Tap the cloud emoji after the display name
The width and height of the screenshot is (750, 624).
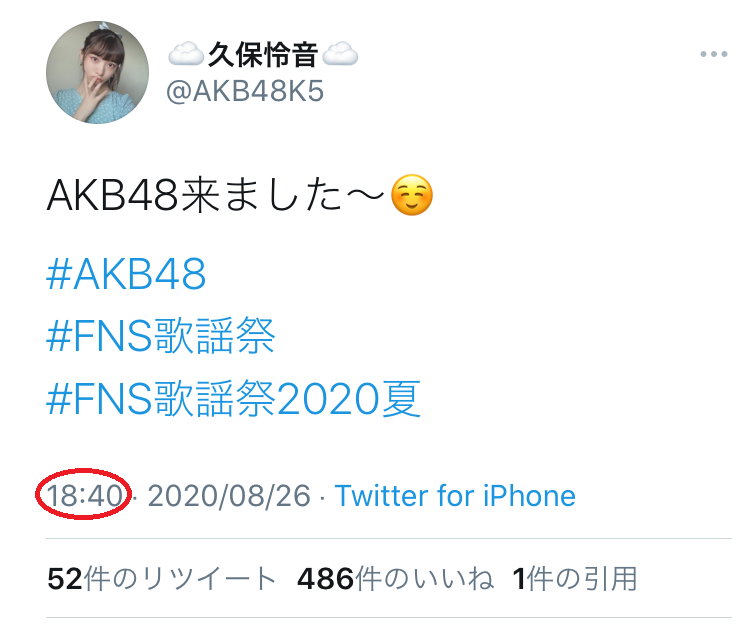pos(340,54)
